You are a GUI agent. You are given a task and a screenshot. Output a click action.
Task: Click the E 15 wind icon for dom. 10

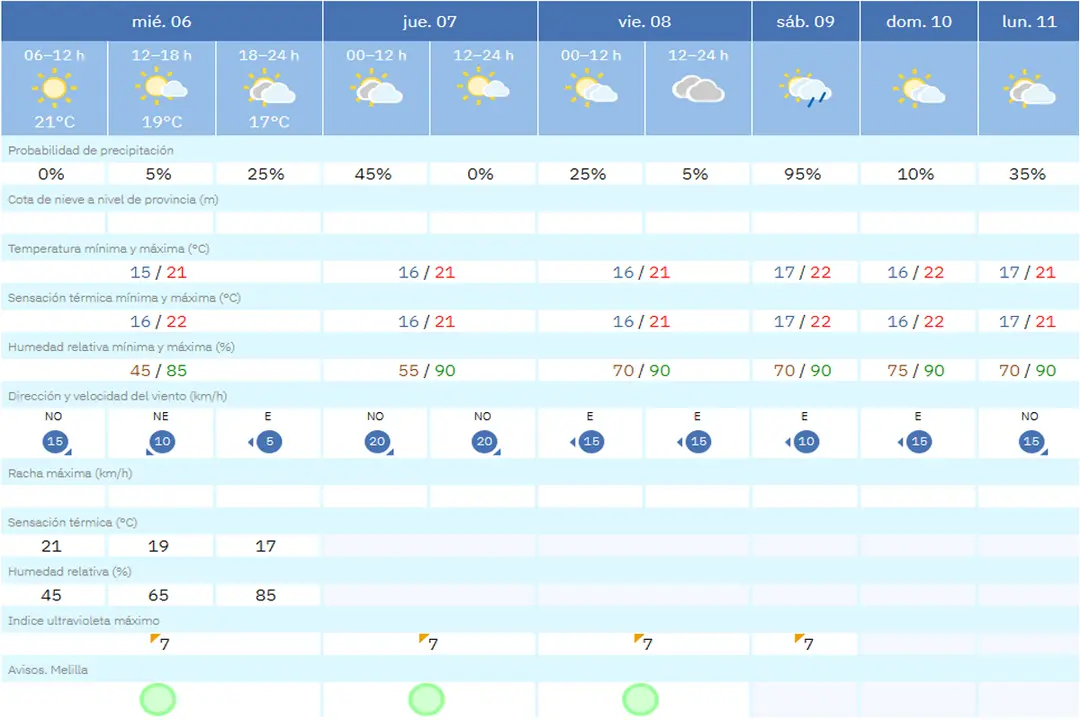click(915, 442)
